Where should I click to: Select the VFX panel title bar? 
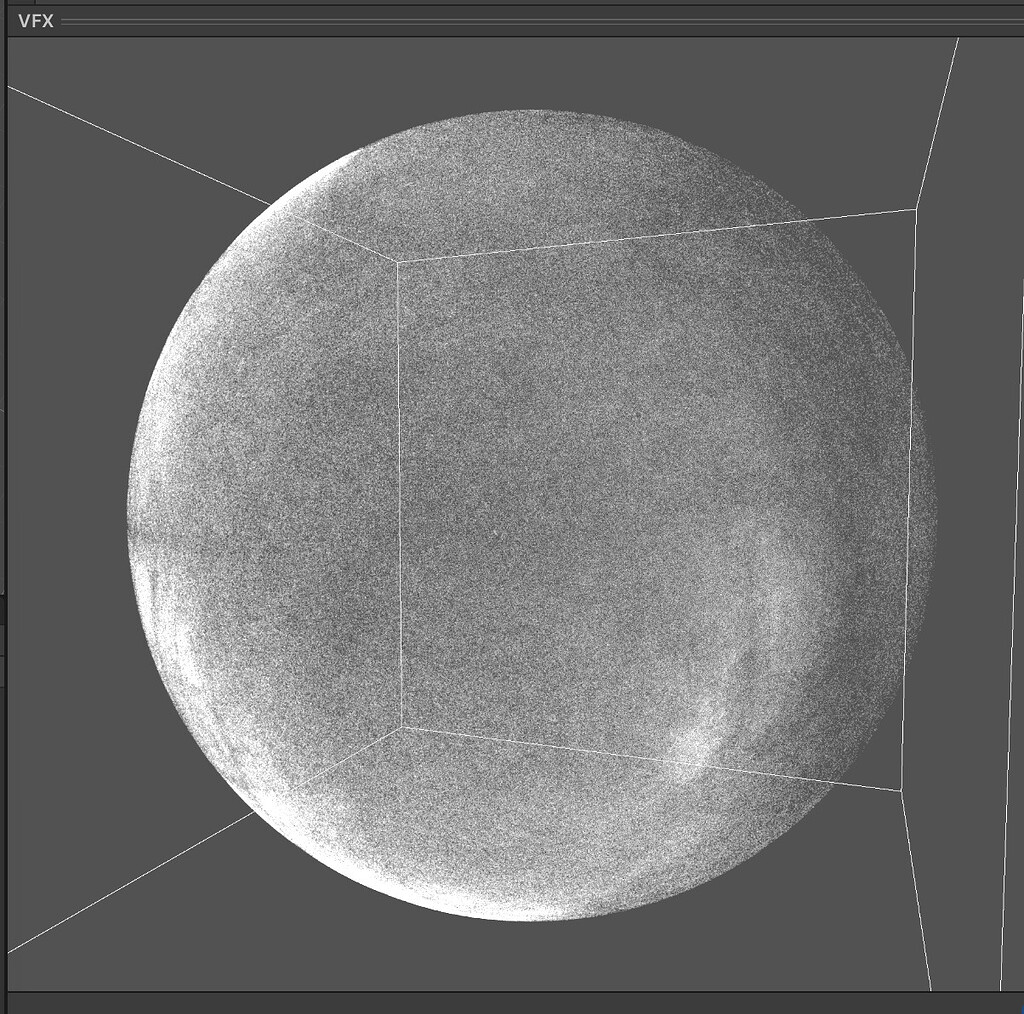(x=400, y=19)
